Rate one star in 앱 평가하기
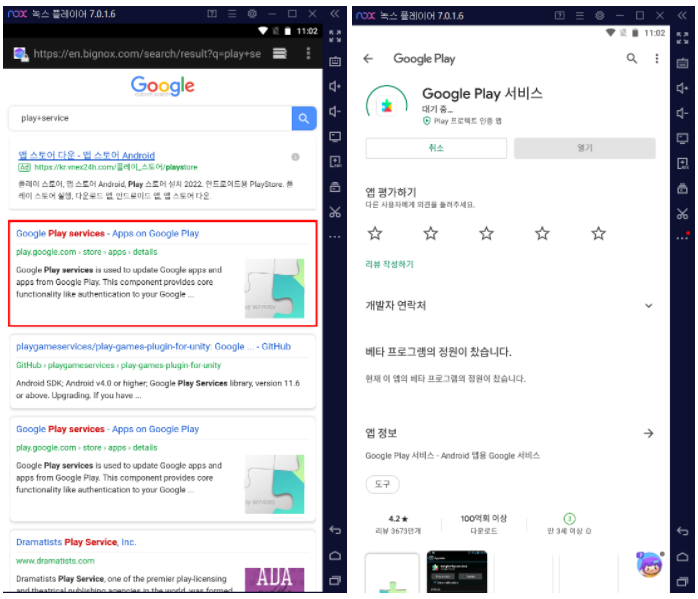Screen dimensions: 698x599 (x=375, y=233)
